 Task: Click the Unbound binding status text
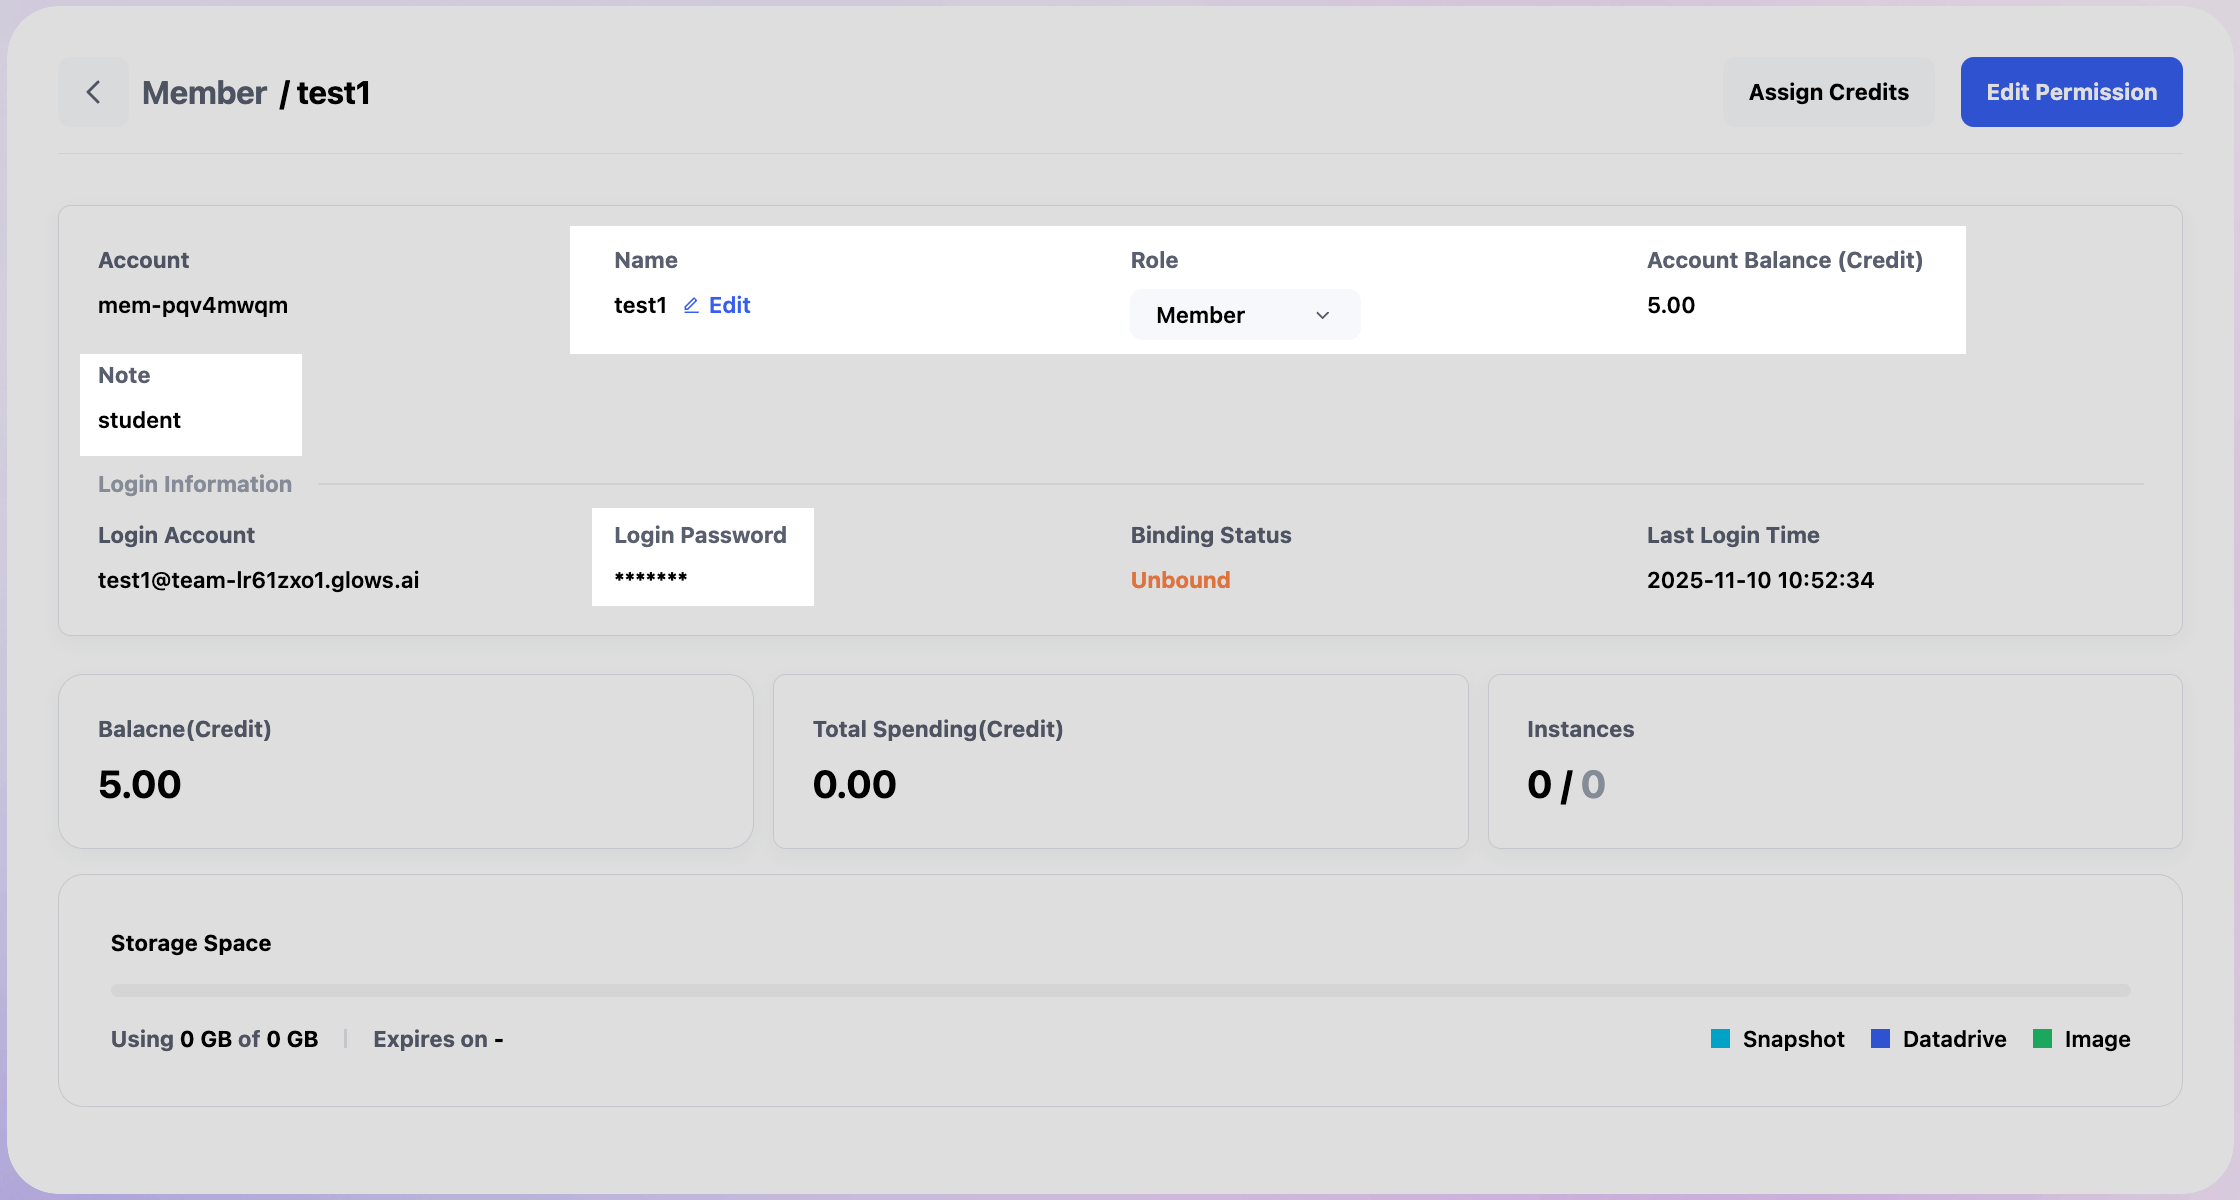pyautogui.click(x=1180, y=580)
